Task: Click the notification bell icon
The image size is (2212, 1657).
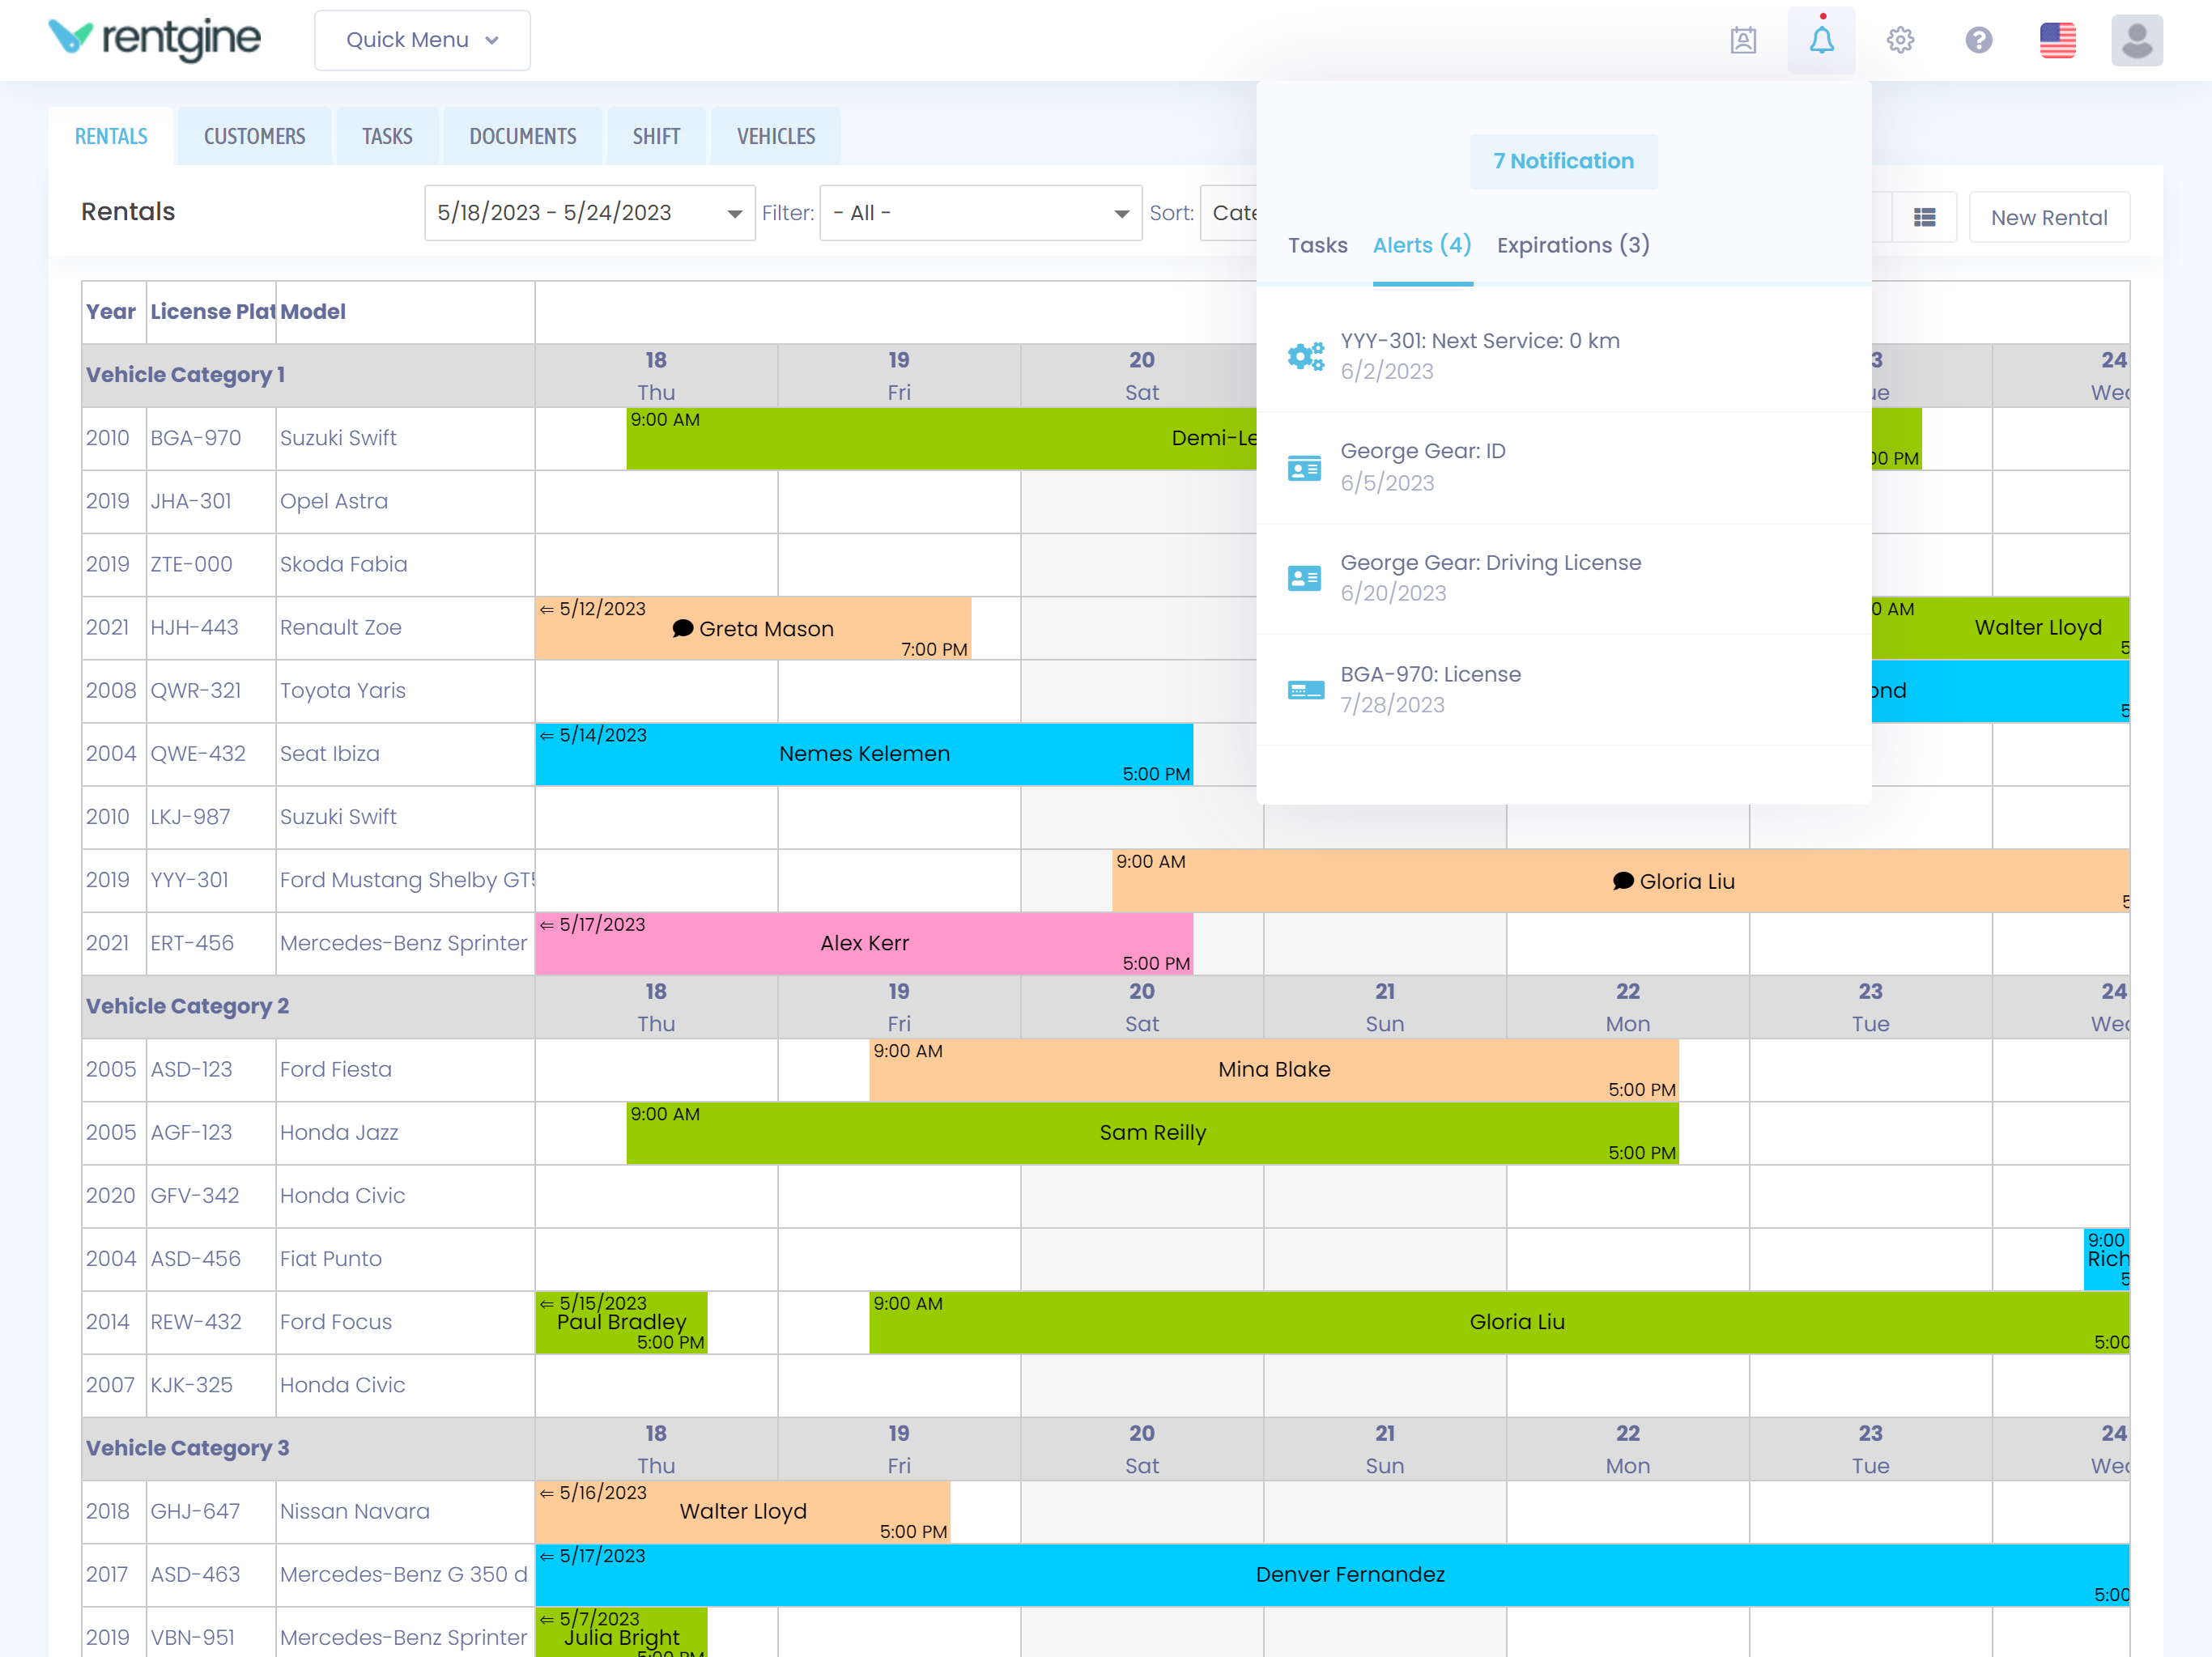Action: (x=1821, y=41)
